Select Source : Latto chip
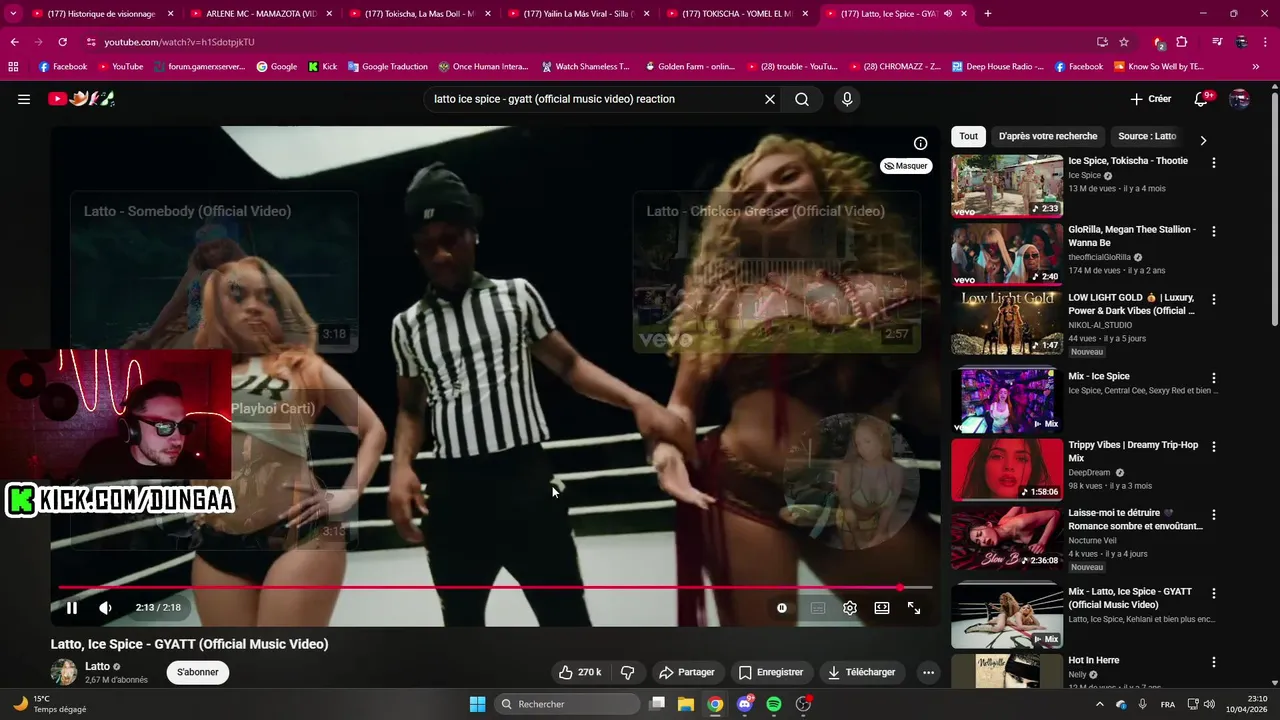 point(1147,136)
